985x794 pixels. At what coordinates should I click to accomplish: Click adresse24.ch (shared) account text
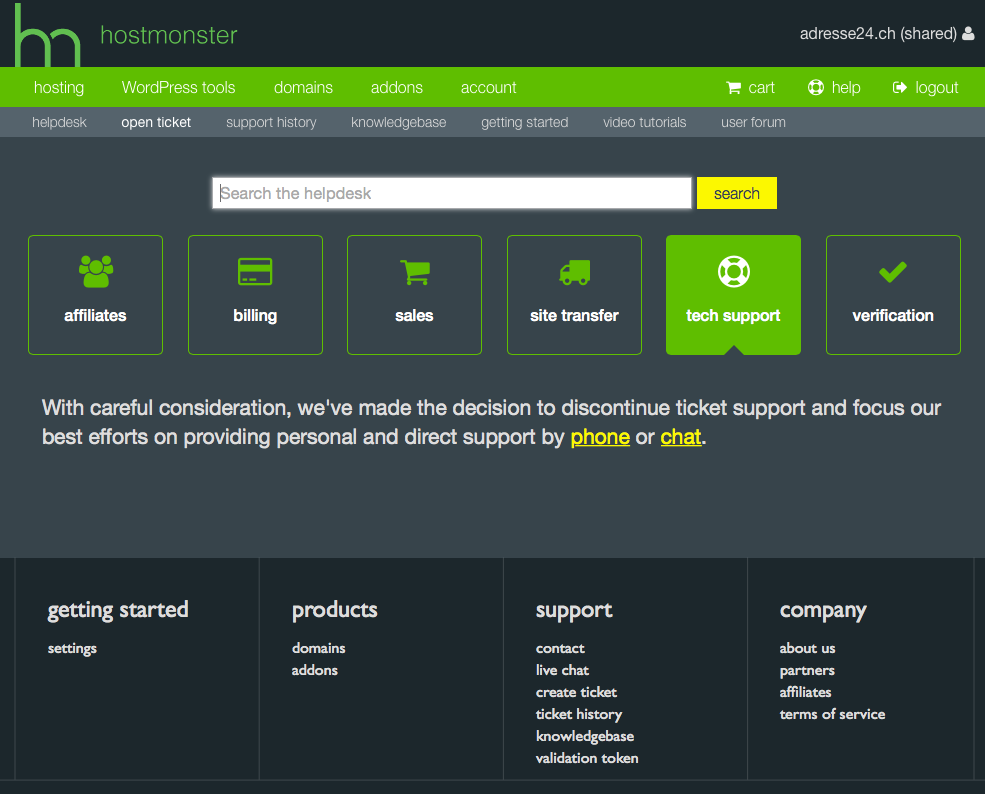click(x=878, y=33)
